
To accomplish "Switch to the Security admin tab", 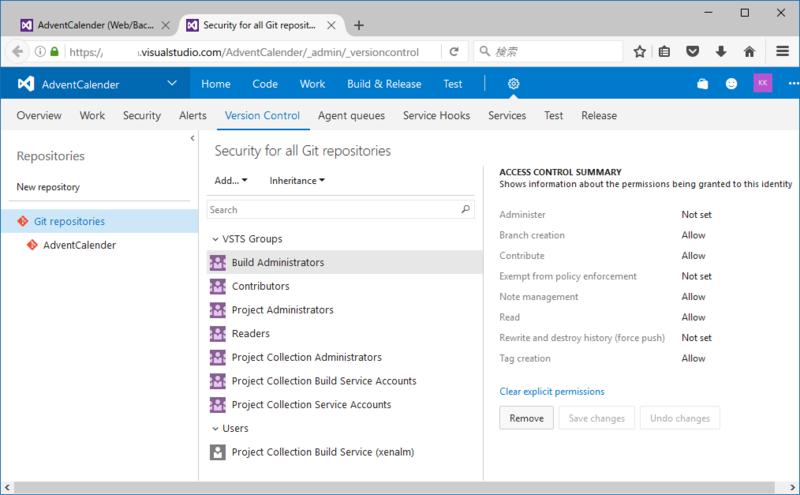I will click(x=142, y=115).
